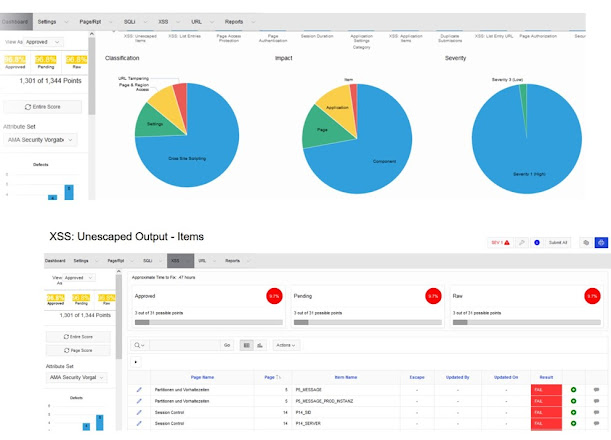Click blue circle icon left of Submit All

pos(537,242)
